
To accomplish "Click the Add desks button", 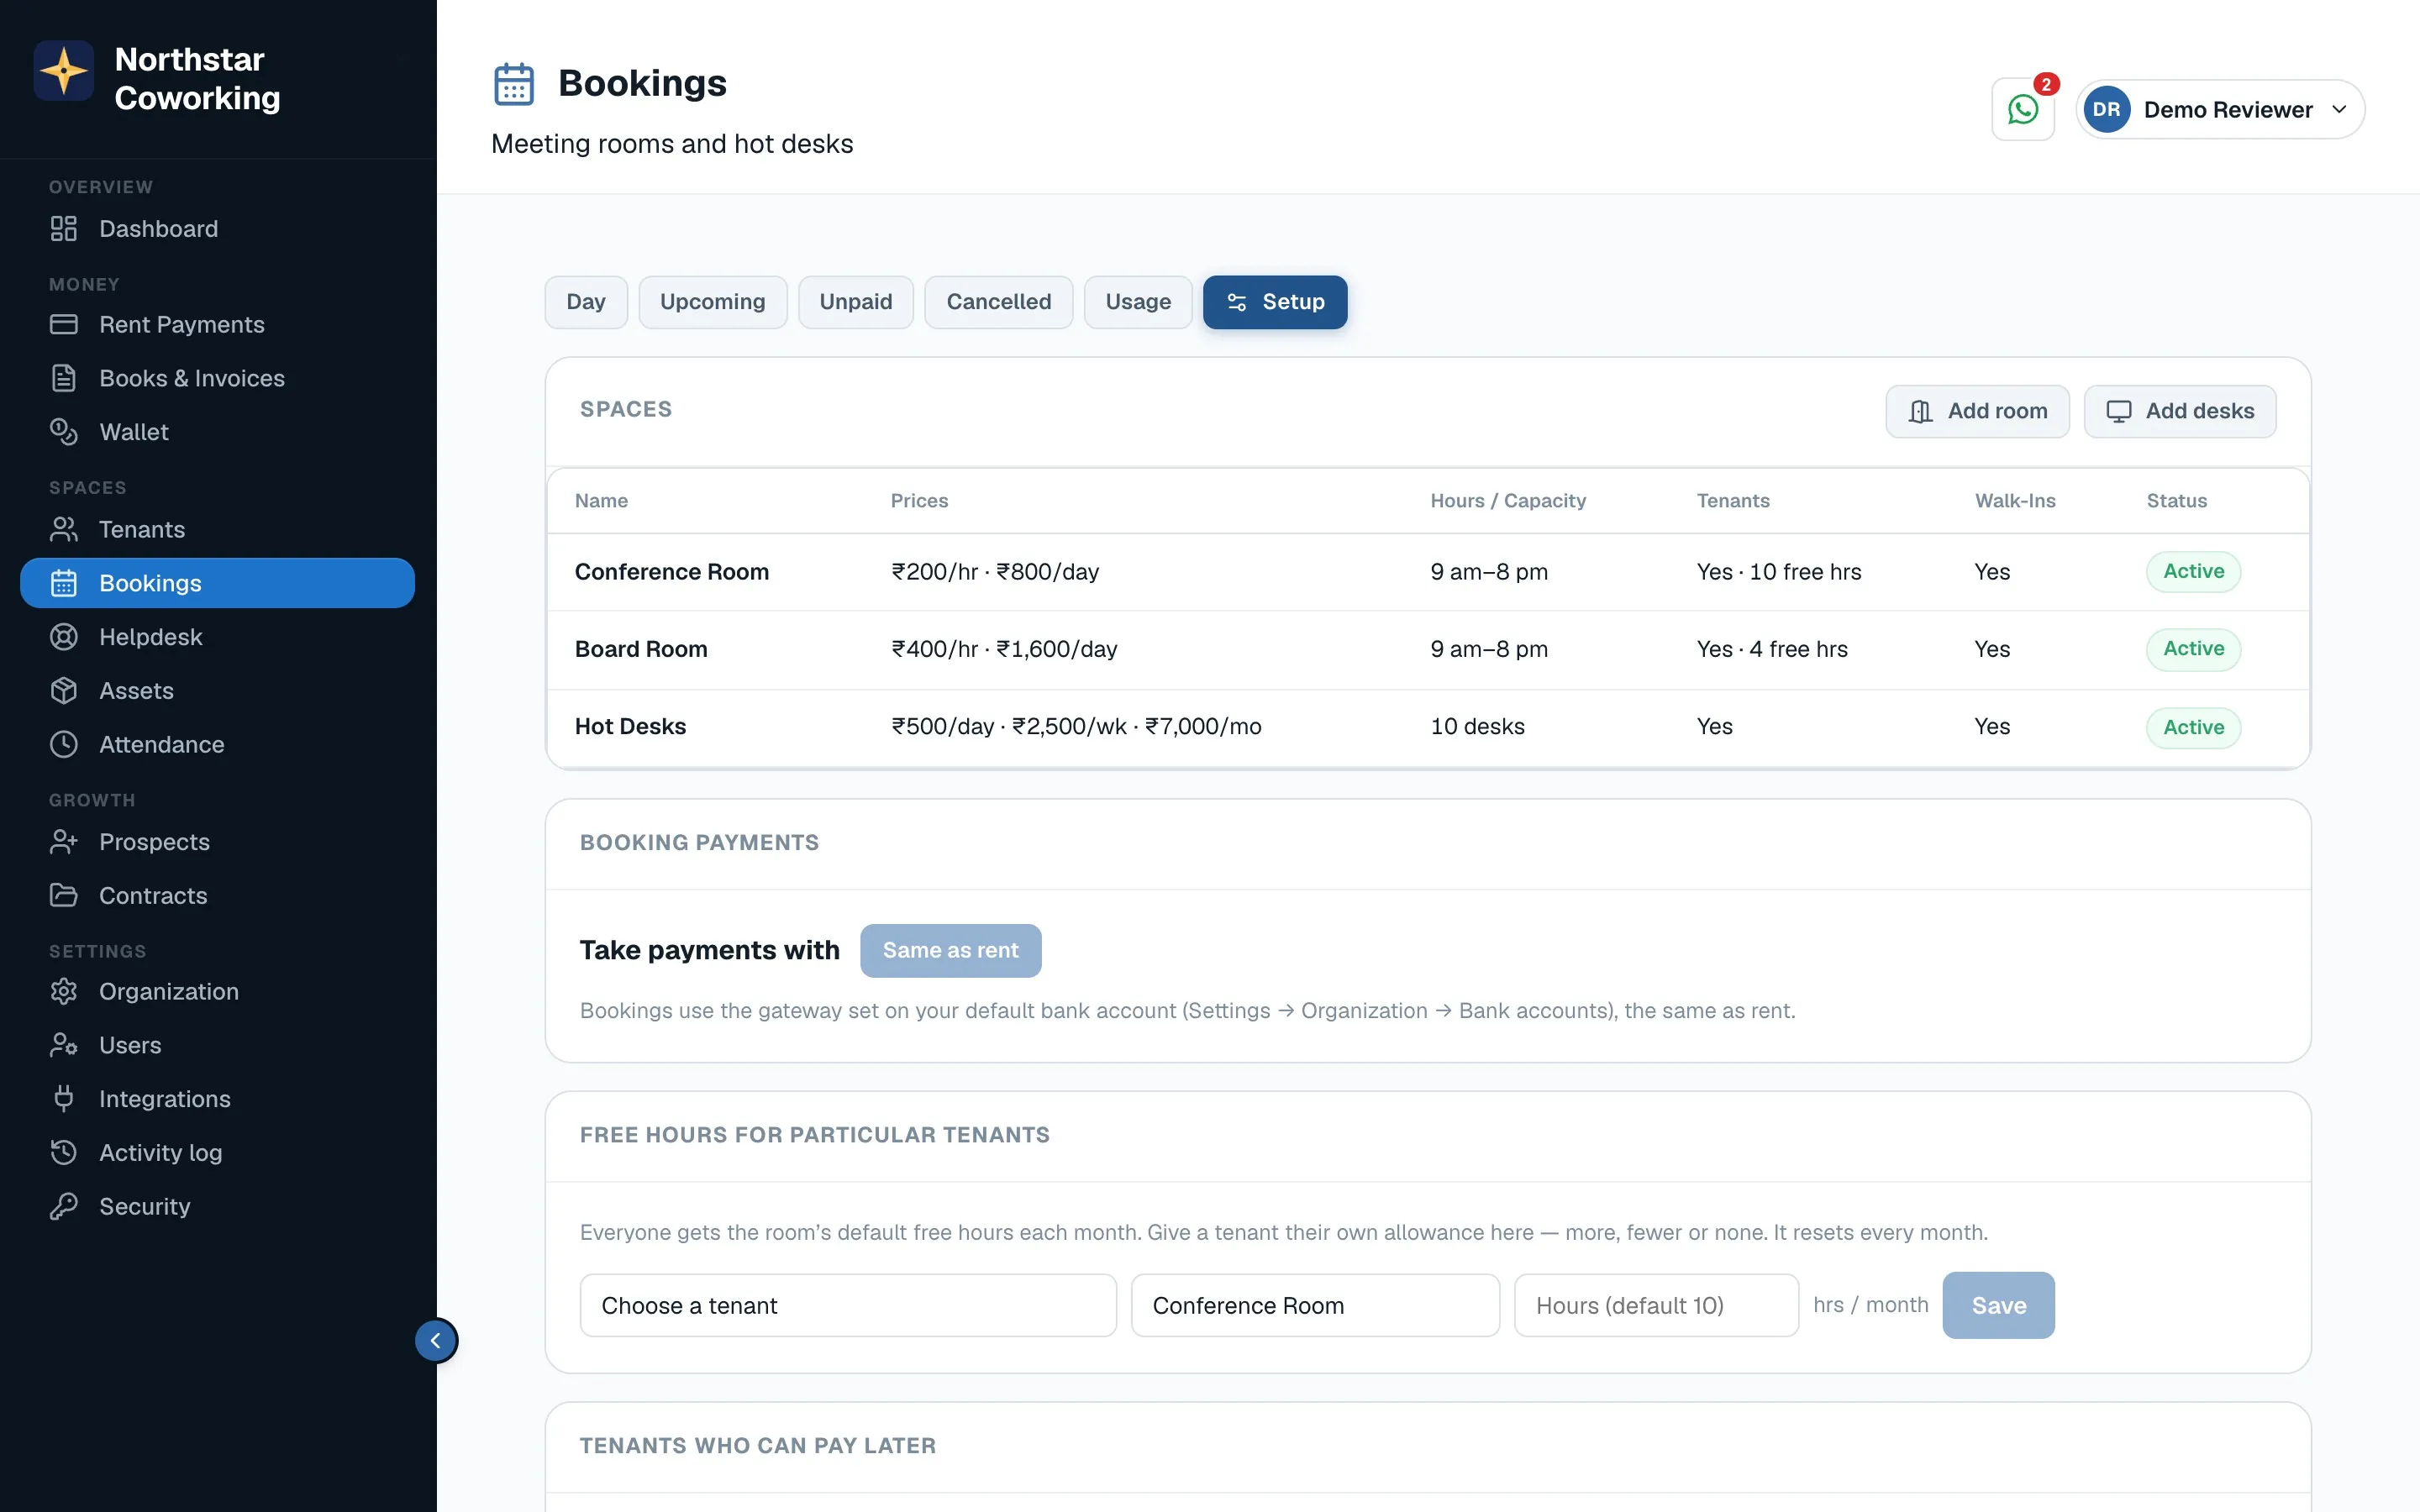I will pos(2180,411).
